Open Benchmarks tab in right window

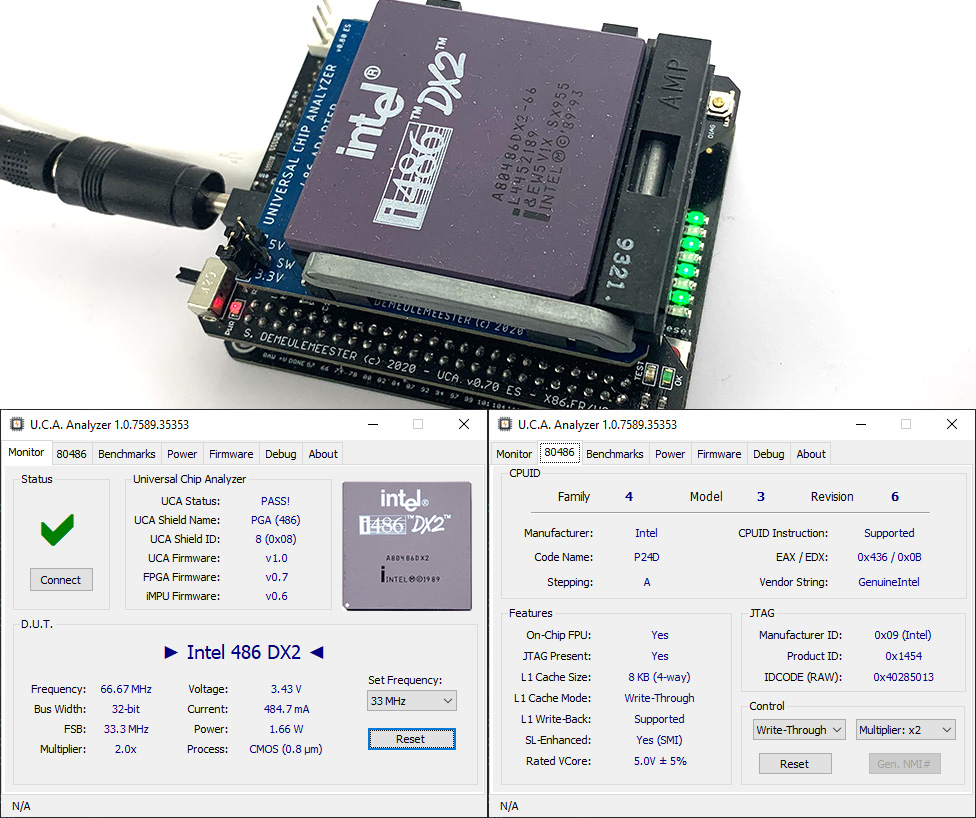point(615,454)
